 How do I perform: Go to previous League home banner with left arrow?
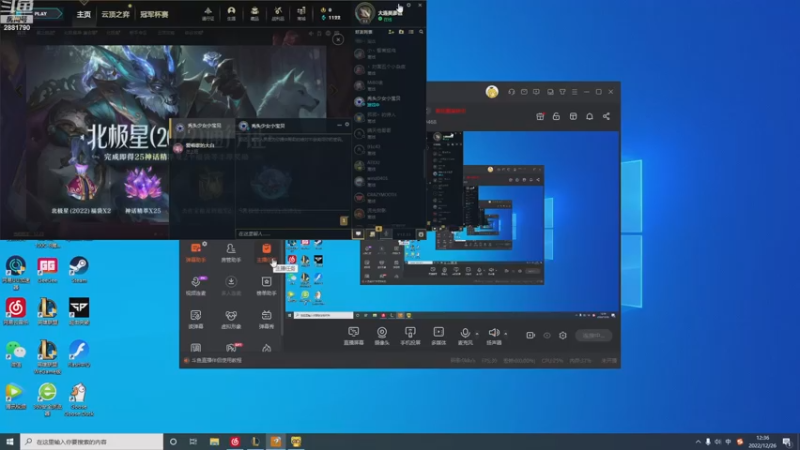pyautogui.click(x=19, y=91)
